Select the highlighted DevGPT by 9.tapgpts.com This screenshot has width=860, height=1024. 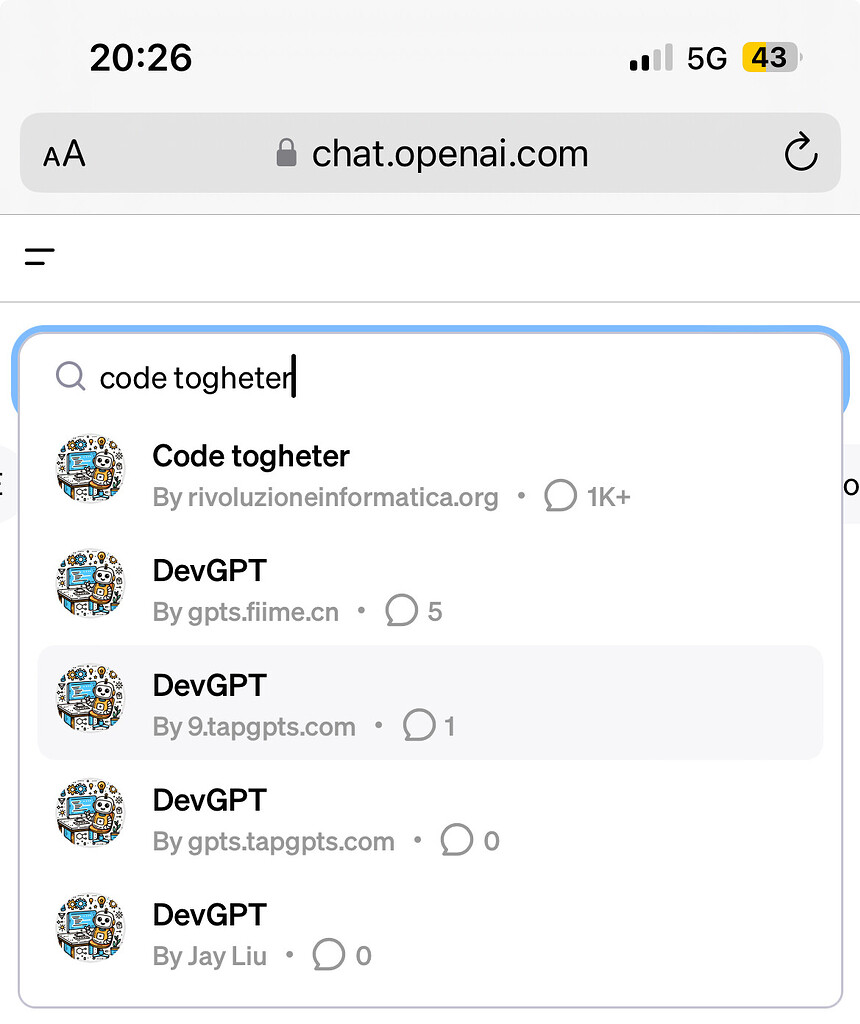tap(210, 685)
